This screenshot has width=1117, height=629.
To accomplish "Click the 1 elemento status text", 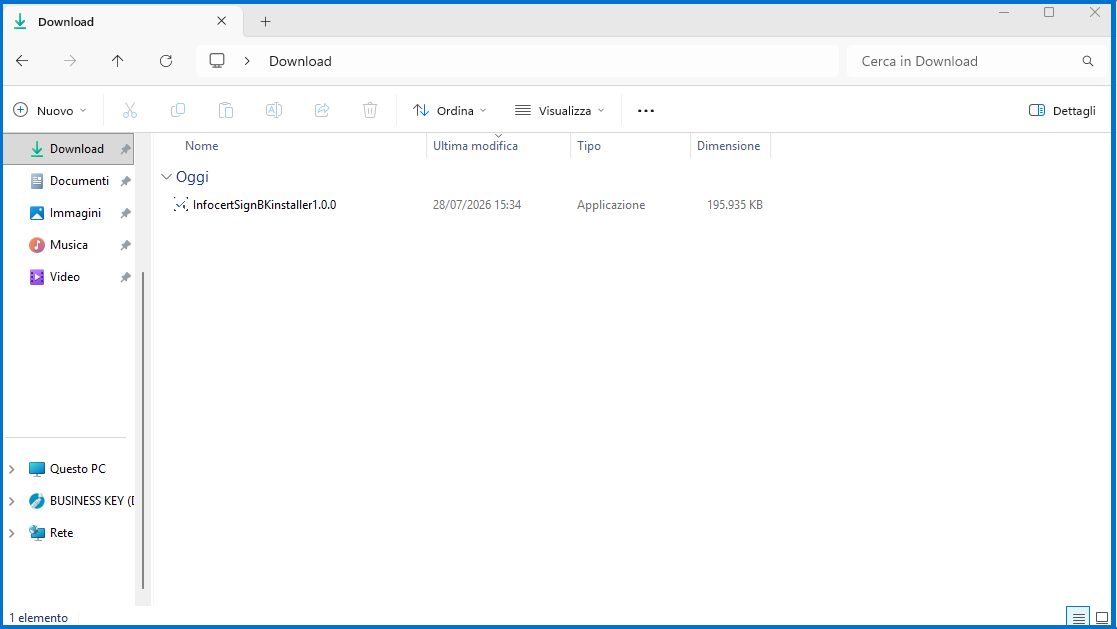I will pyautogui.click(x=38, y=618).
